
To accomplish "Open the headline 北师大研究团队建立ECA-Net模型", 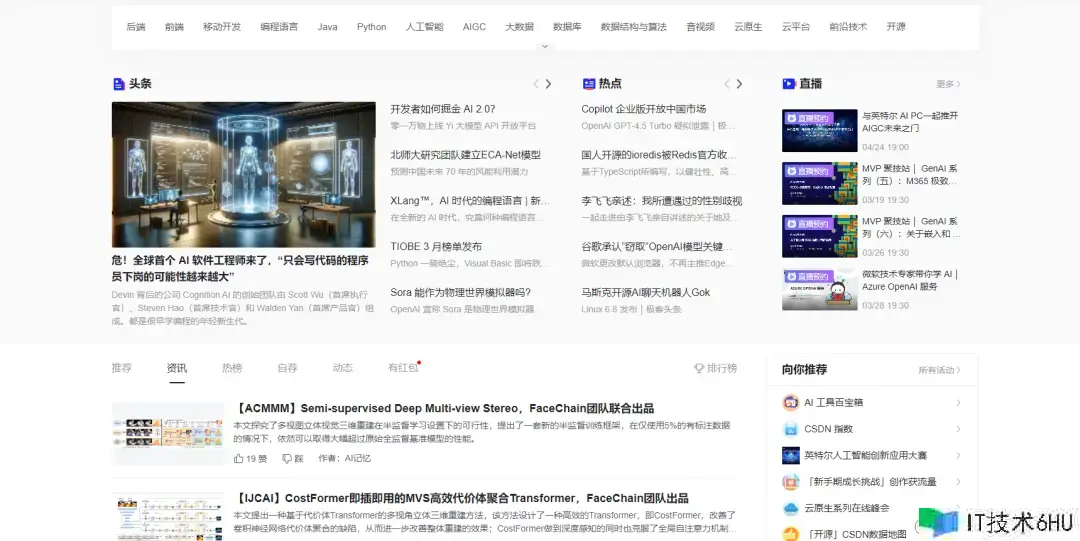I will click(x=466, y=155).
